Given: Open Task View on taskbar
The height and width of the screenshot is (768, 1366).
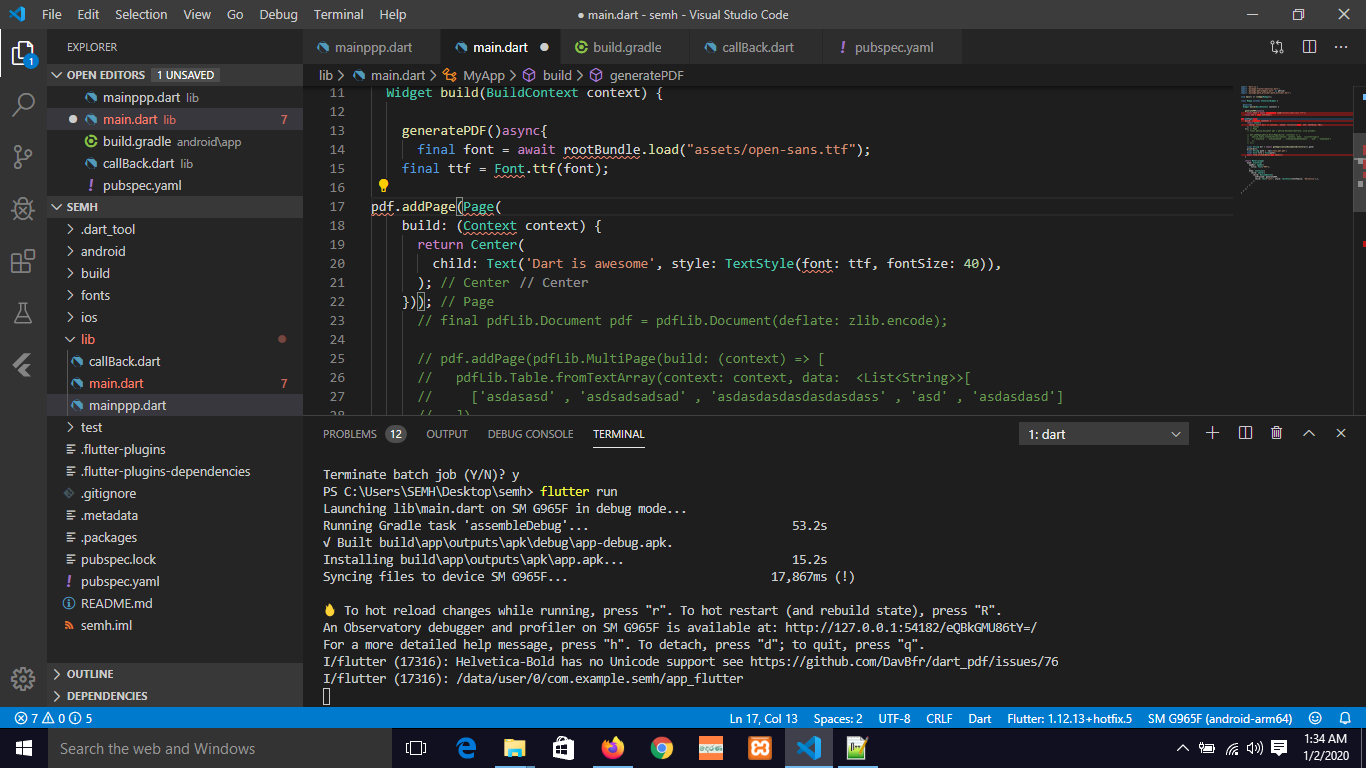Looking at the screenshot, I should click(416, 748).
